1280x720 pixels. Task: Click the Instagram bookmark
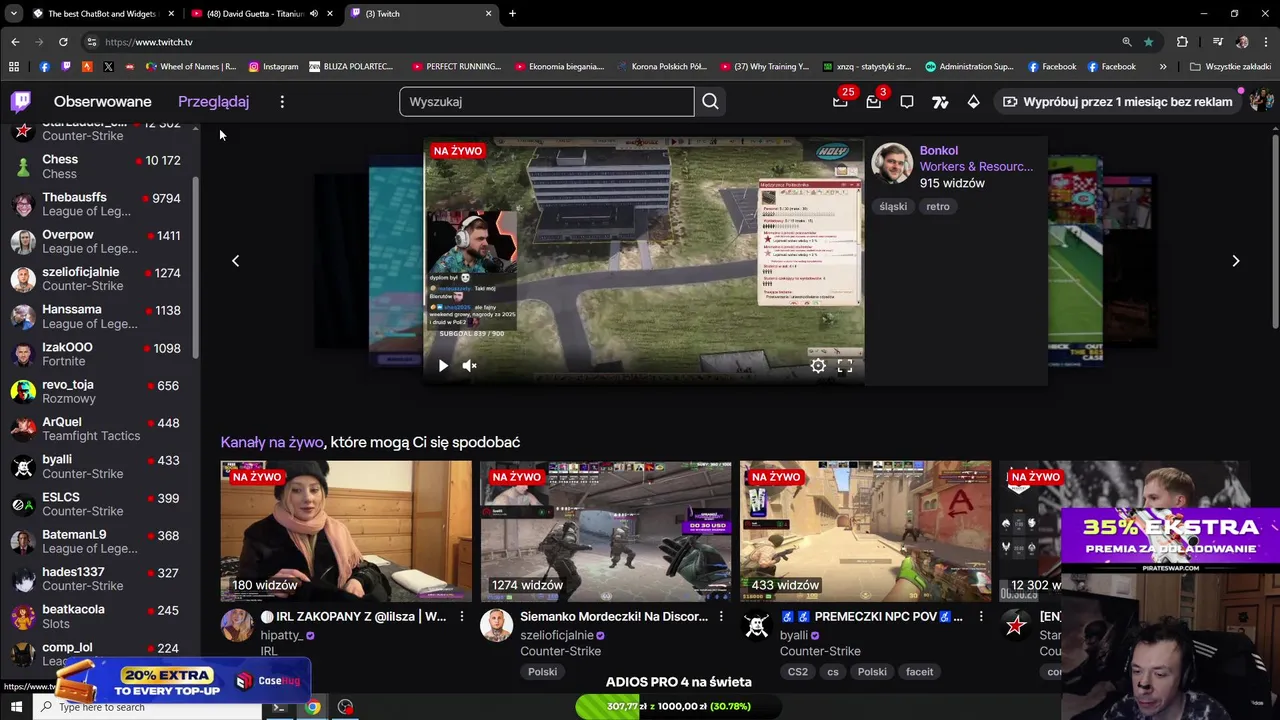click(273, 67)
